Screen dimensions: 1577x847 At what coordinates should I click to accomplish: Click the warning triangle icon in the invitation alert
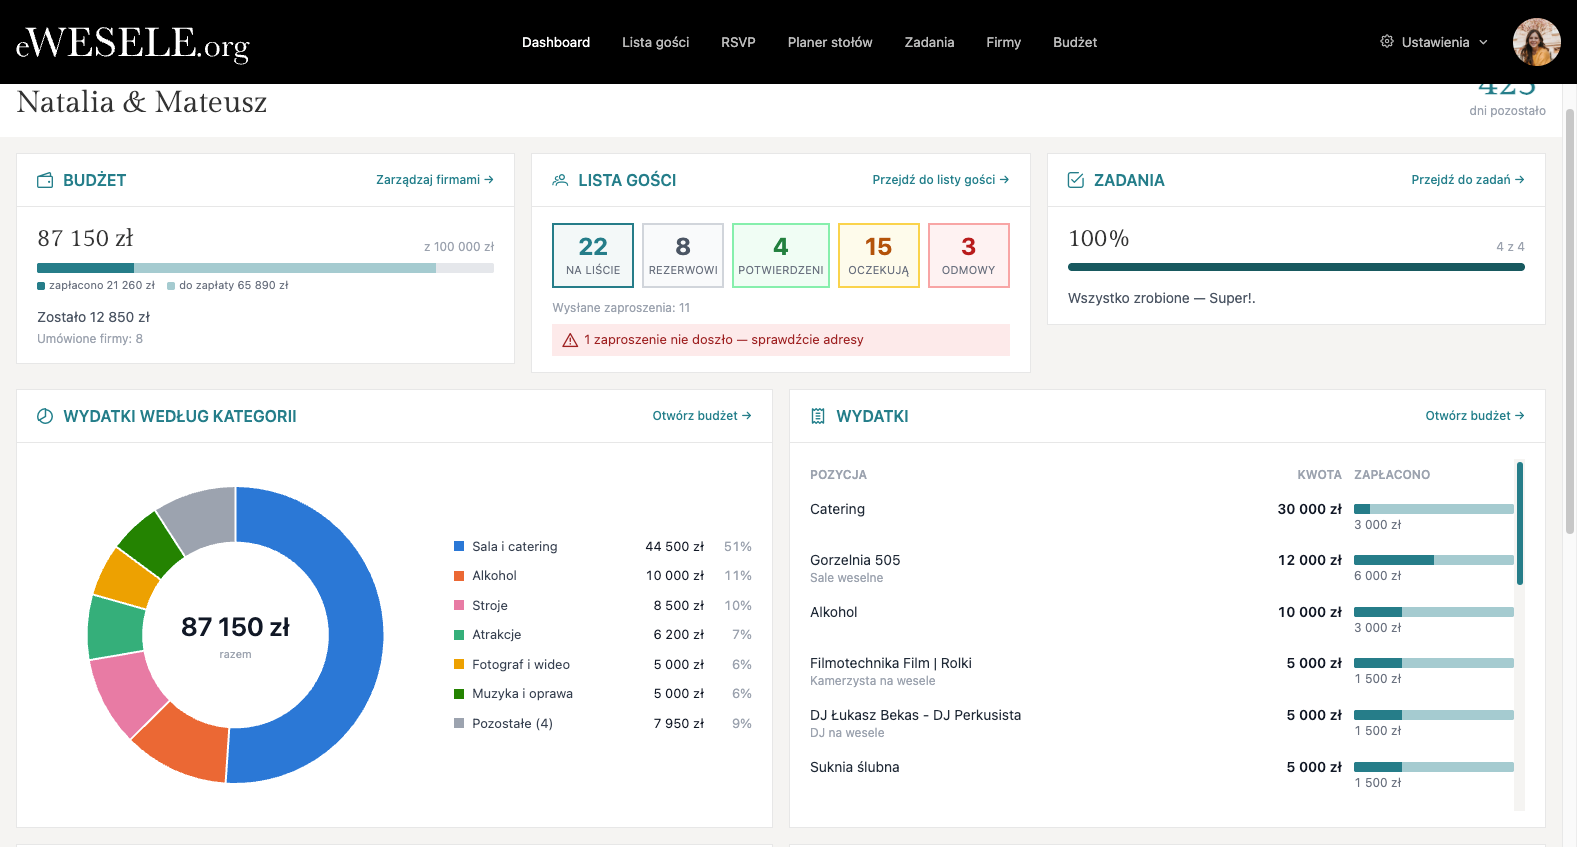[570, 340]
